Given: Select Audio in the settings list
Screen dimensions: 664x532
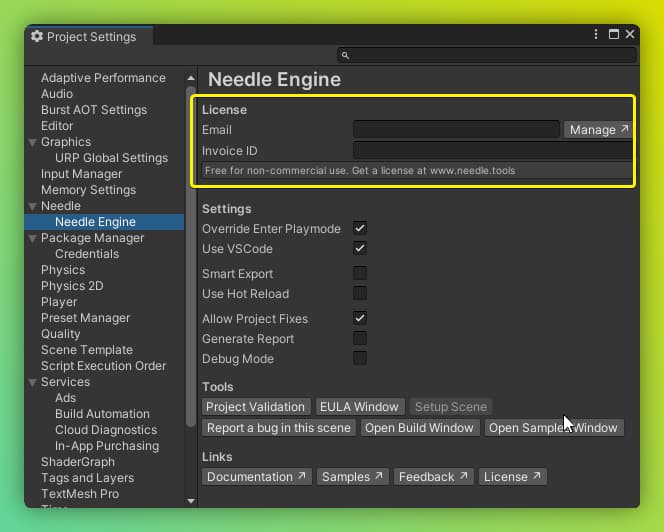Looking at the screenshot, I should (57, 94).
